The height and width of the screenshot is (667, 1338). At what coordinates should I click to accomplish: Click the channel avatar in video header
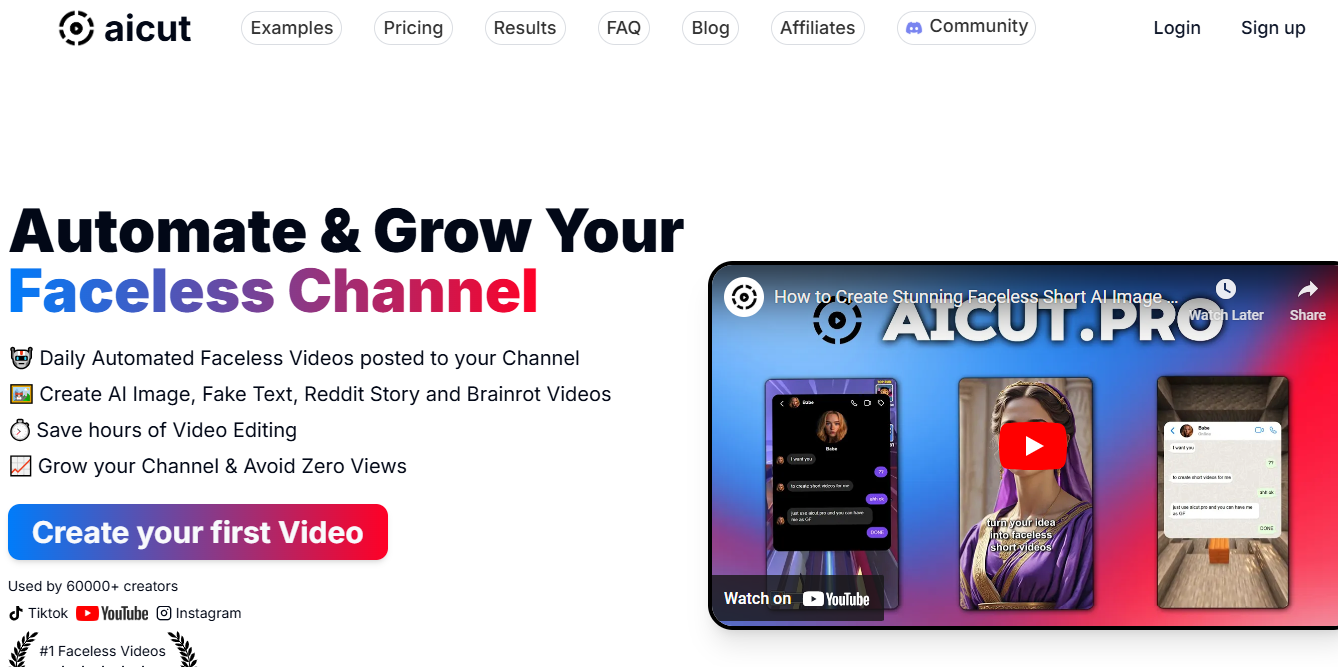pyautogui.click(x=744, y=297)
